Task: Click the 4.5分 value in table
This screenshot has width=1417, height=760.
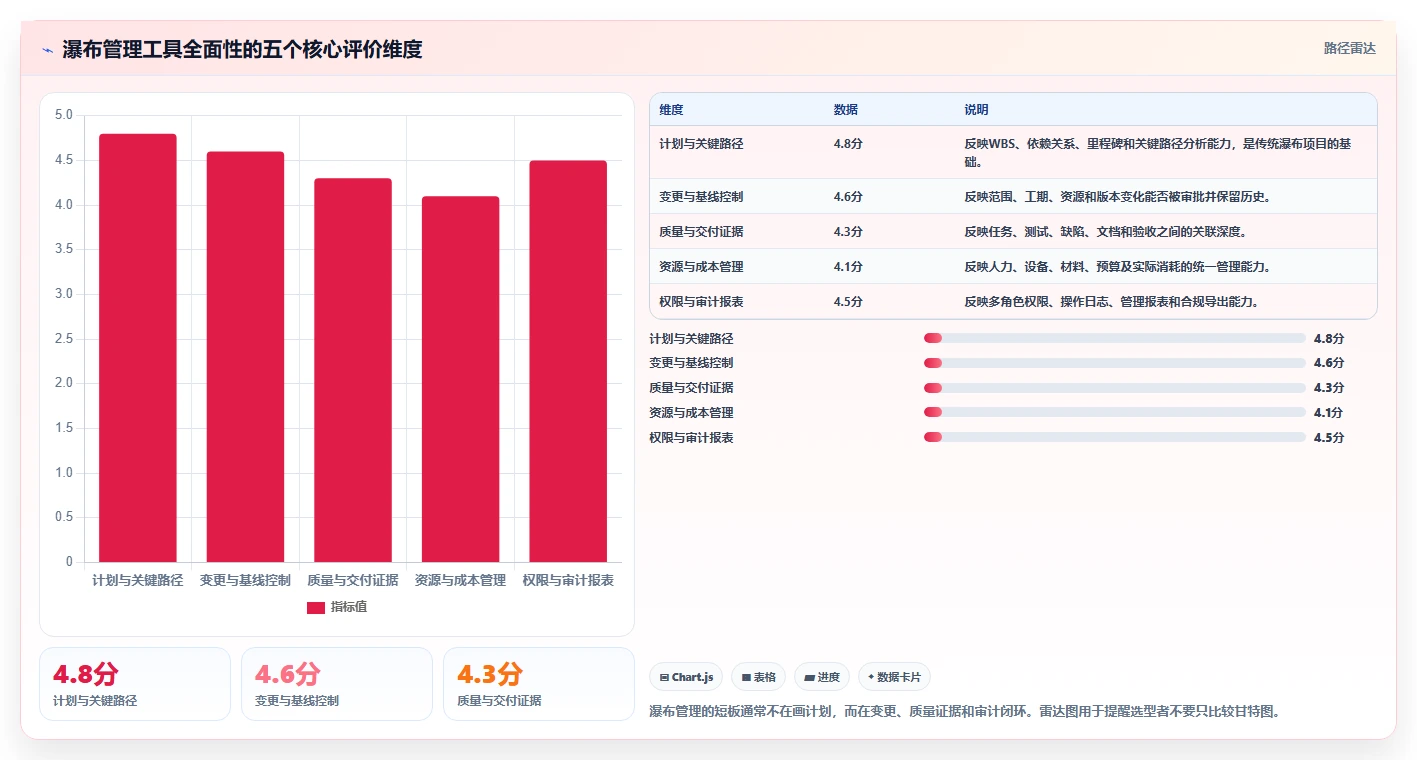Action: pyautogui.click(x=848, y=302)
